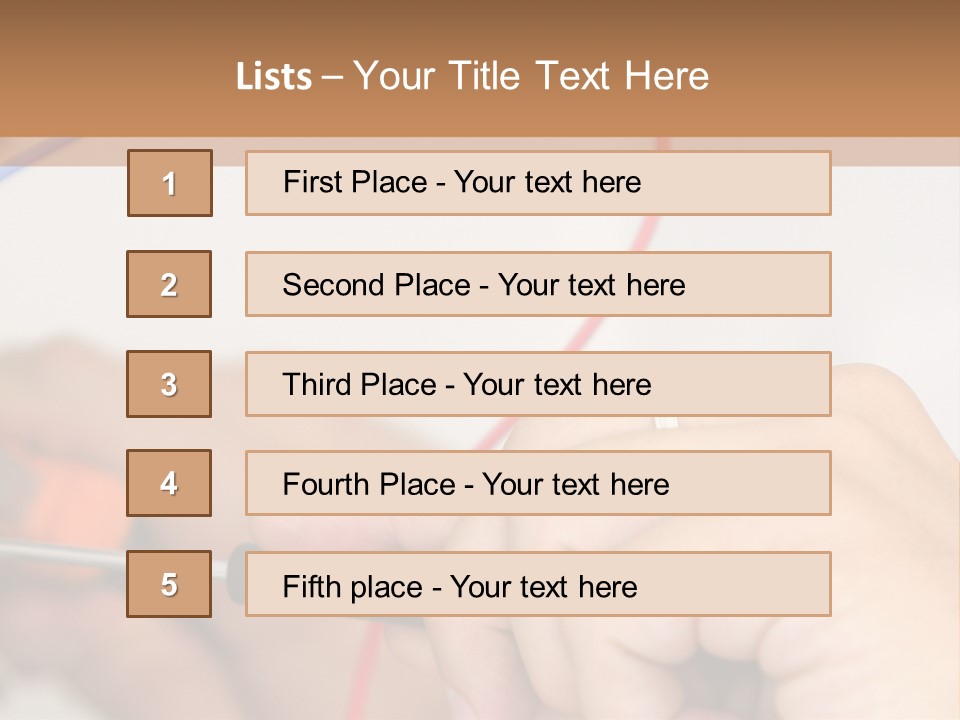960x720 pixels.
Task: Click 'Your text here' in the Third Place row
Action: pyautogui.click(x=557, y=385)
